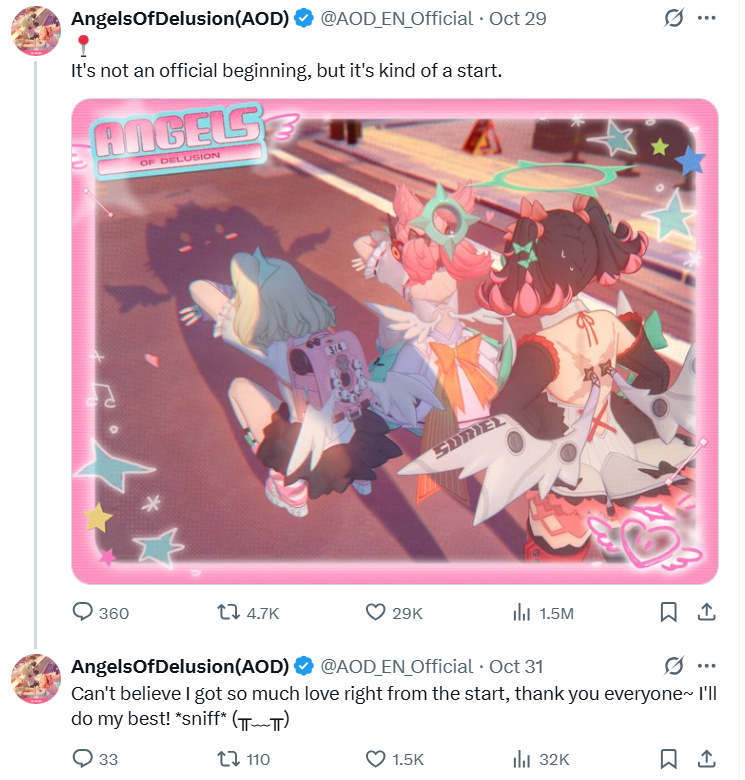Open the Angels of Delusion image attachment

click(x=395, y=341)
